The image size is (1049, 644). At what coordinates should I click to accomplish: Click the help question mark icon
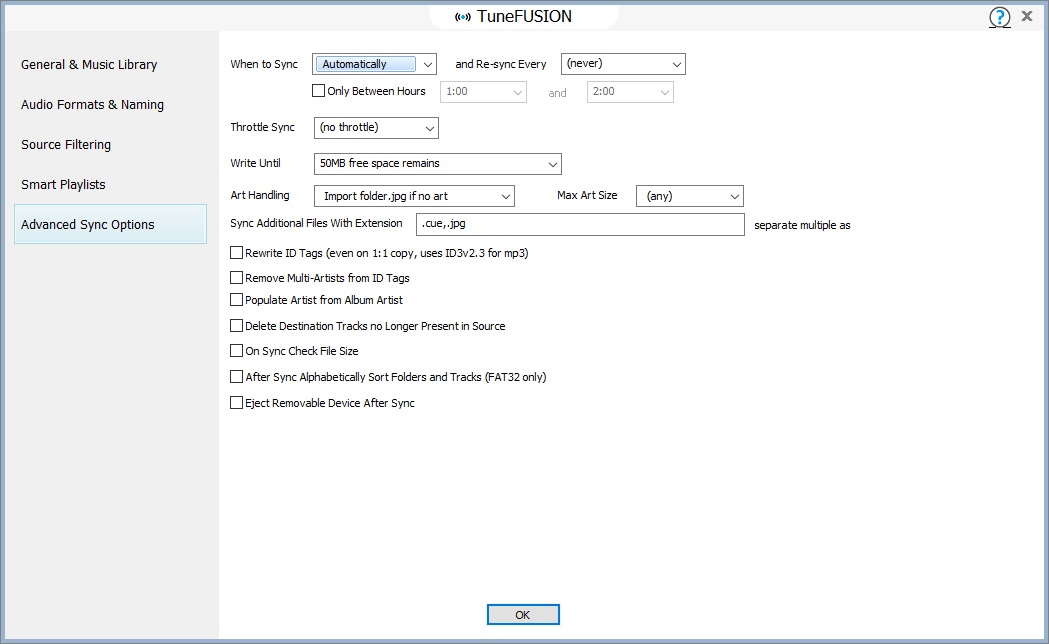click(999, 17)
